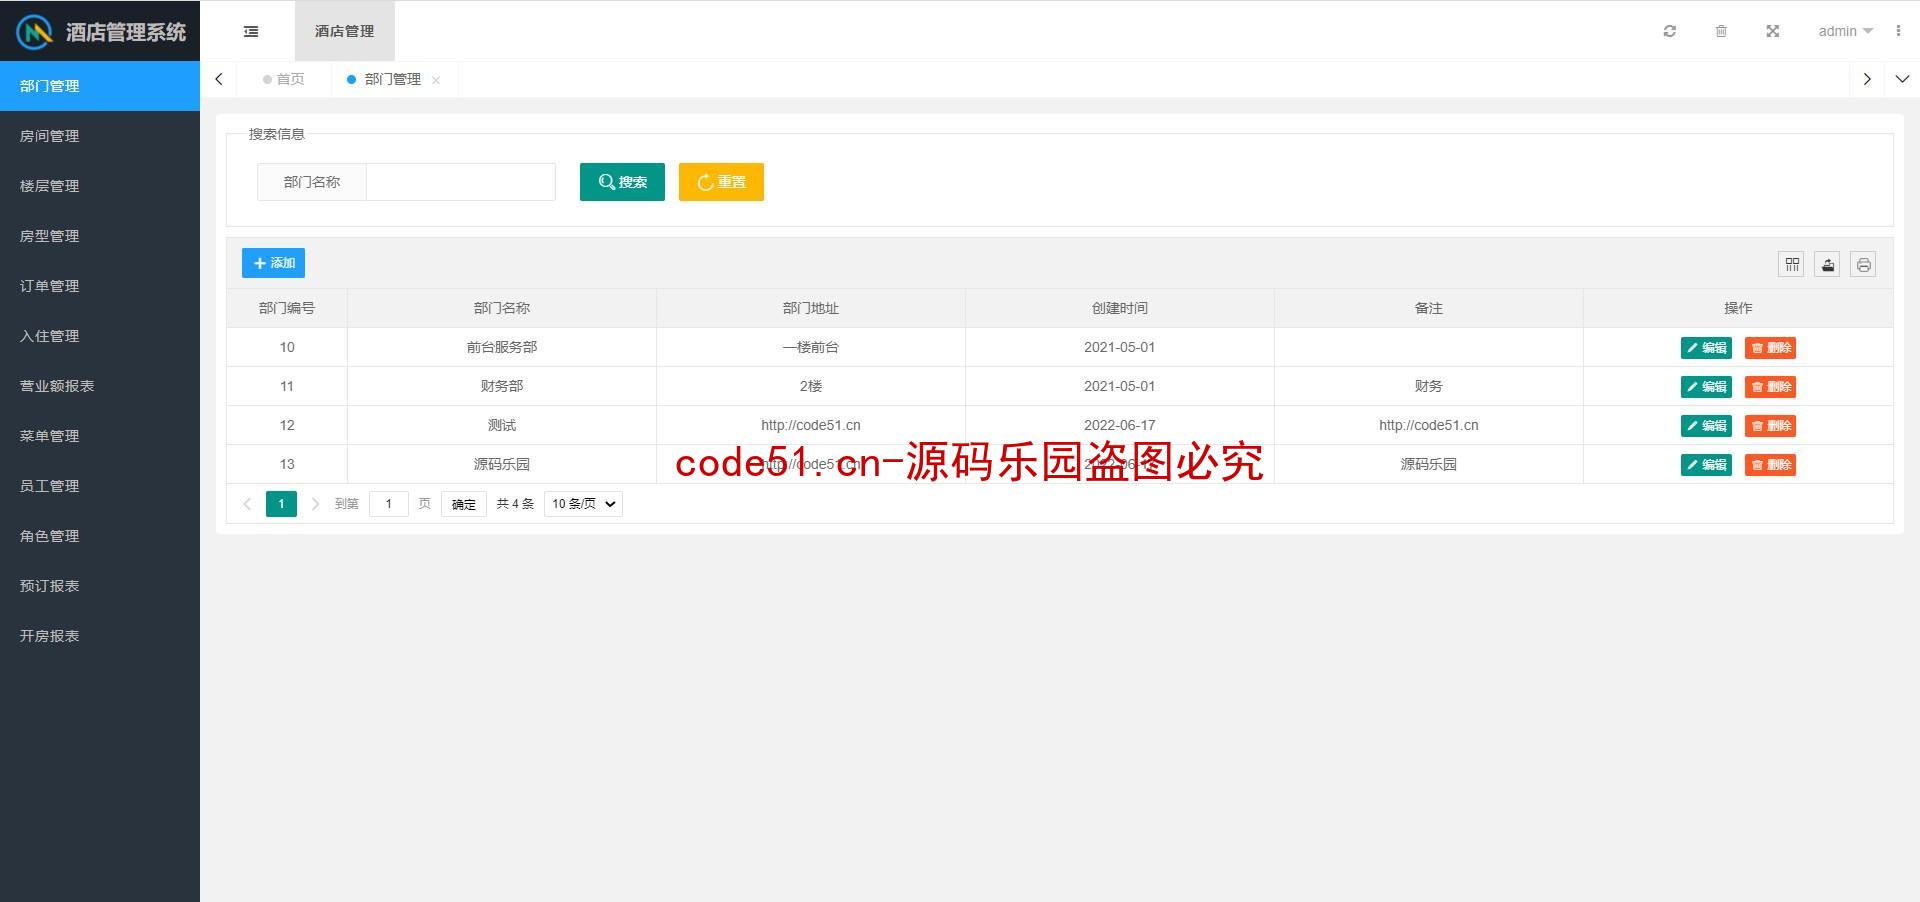Open 房间管理 in the sidebar
The height and width of the screenshot is (902, 1920).
point(100,136)
